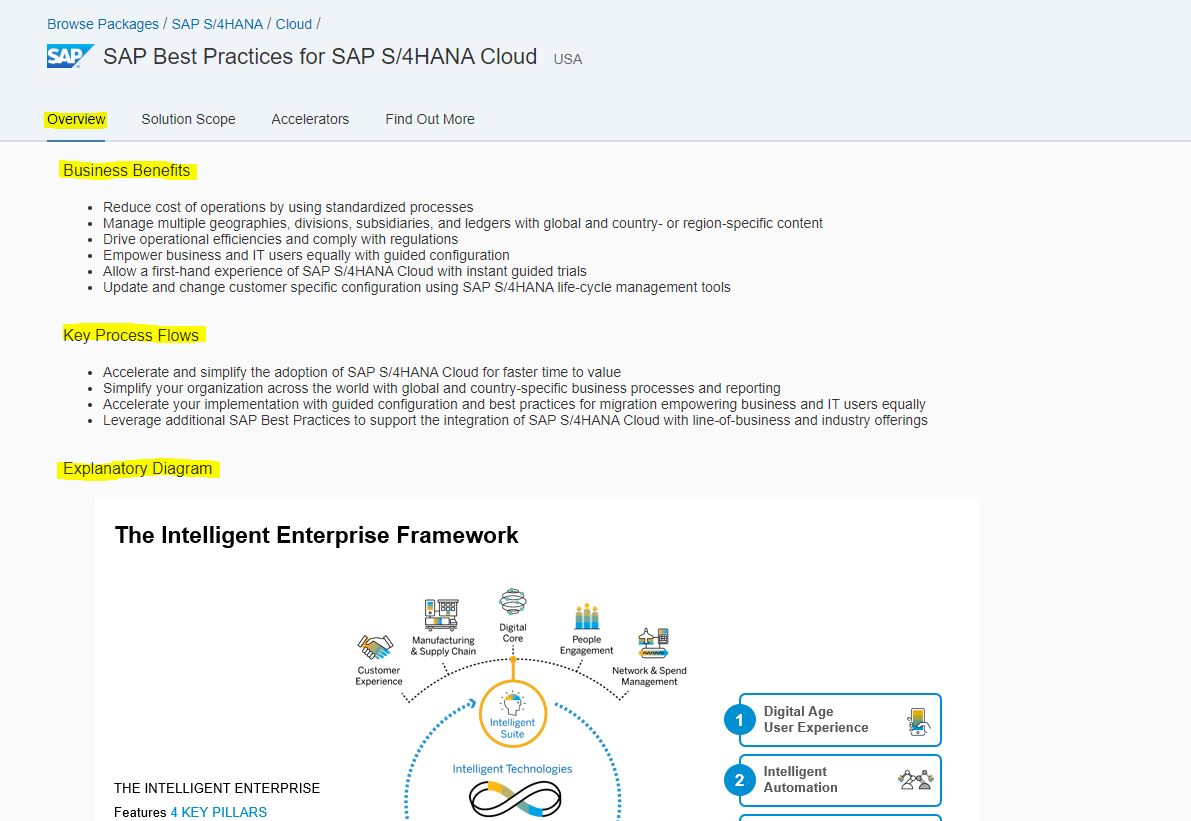
Task: Select the Intelligent Automation card
Action: (840, 780)
